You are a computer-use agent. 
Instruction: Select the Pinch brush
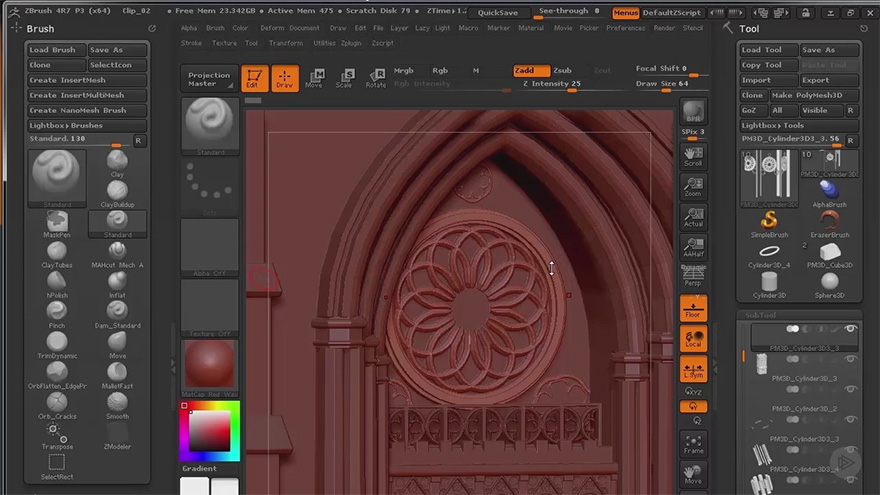57,315
